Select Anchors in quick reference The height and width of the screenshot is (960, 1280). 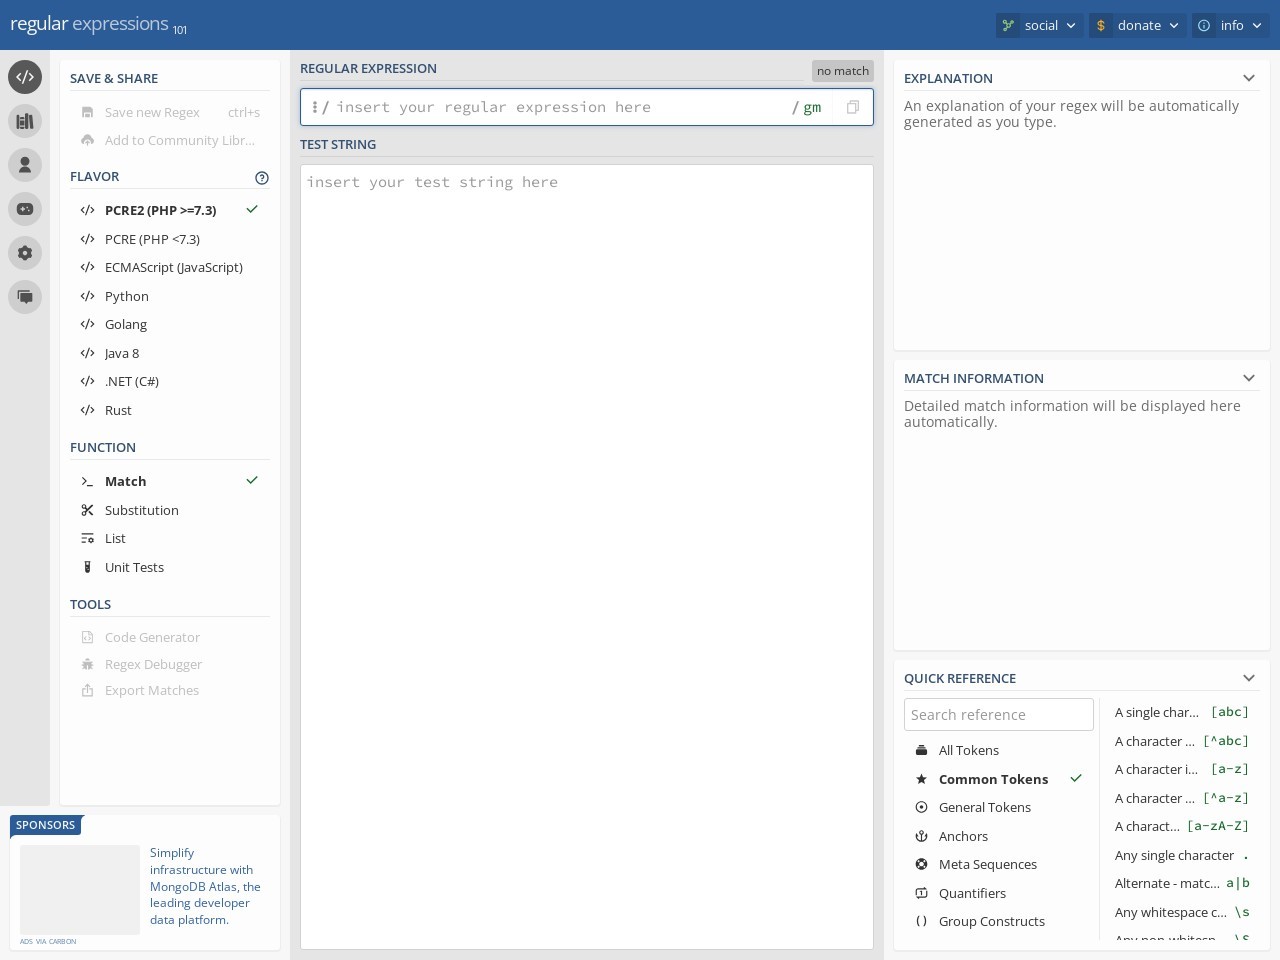[x=963, y=836]
